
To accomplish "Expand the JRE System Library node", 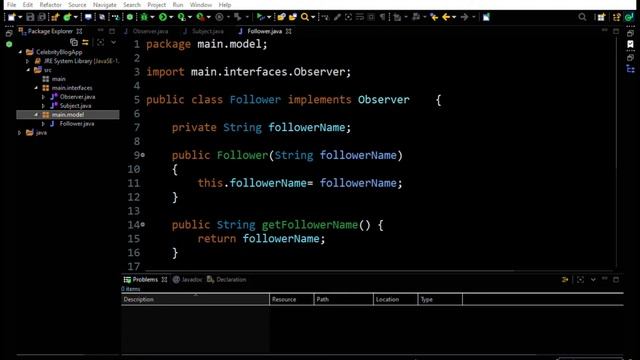I will (27, 61).
